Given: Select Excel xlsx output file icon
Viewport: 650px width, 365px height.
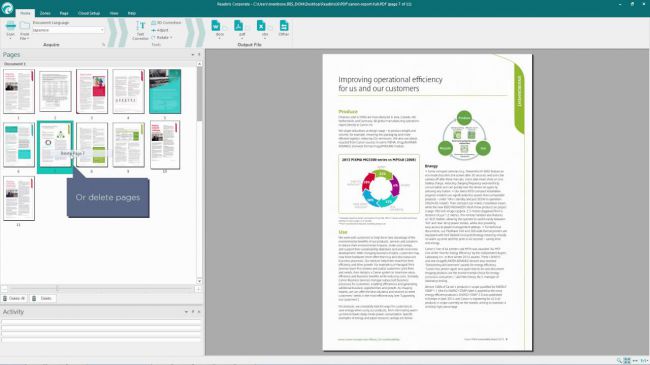Looking at the screenshot, I should [261, 26].
